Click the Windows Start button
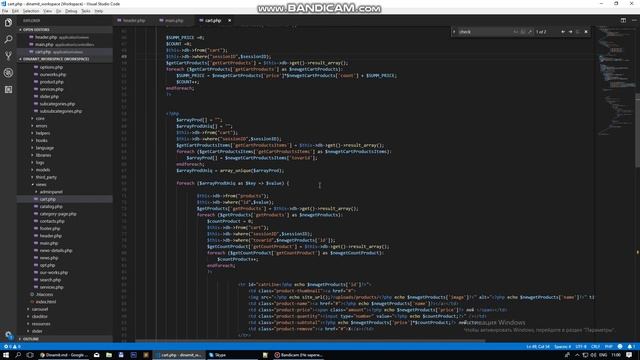Image resolution: width=640 pixels, height=360 pixels. (6, 355)
